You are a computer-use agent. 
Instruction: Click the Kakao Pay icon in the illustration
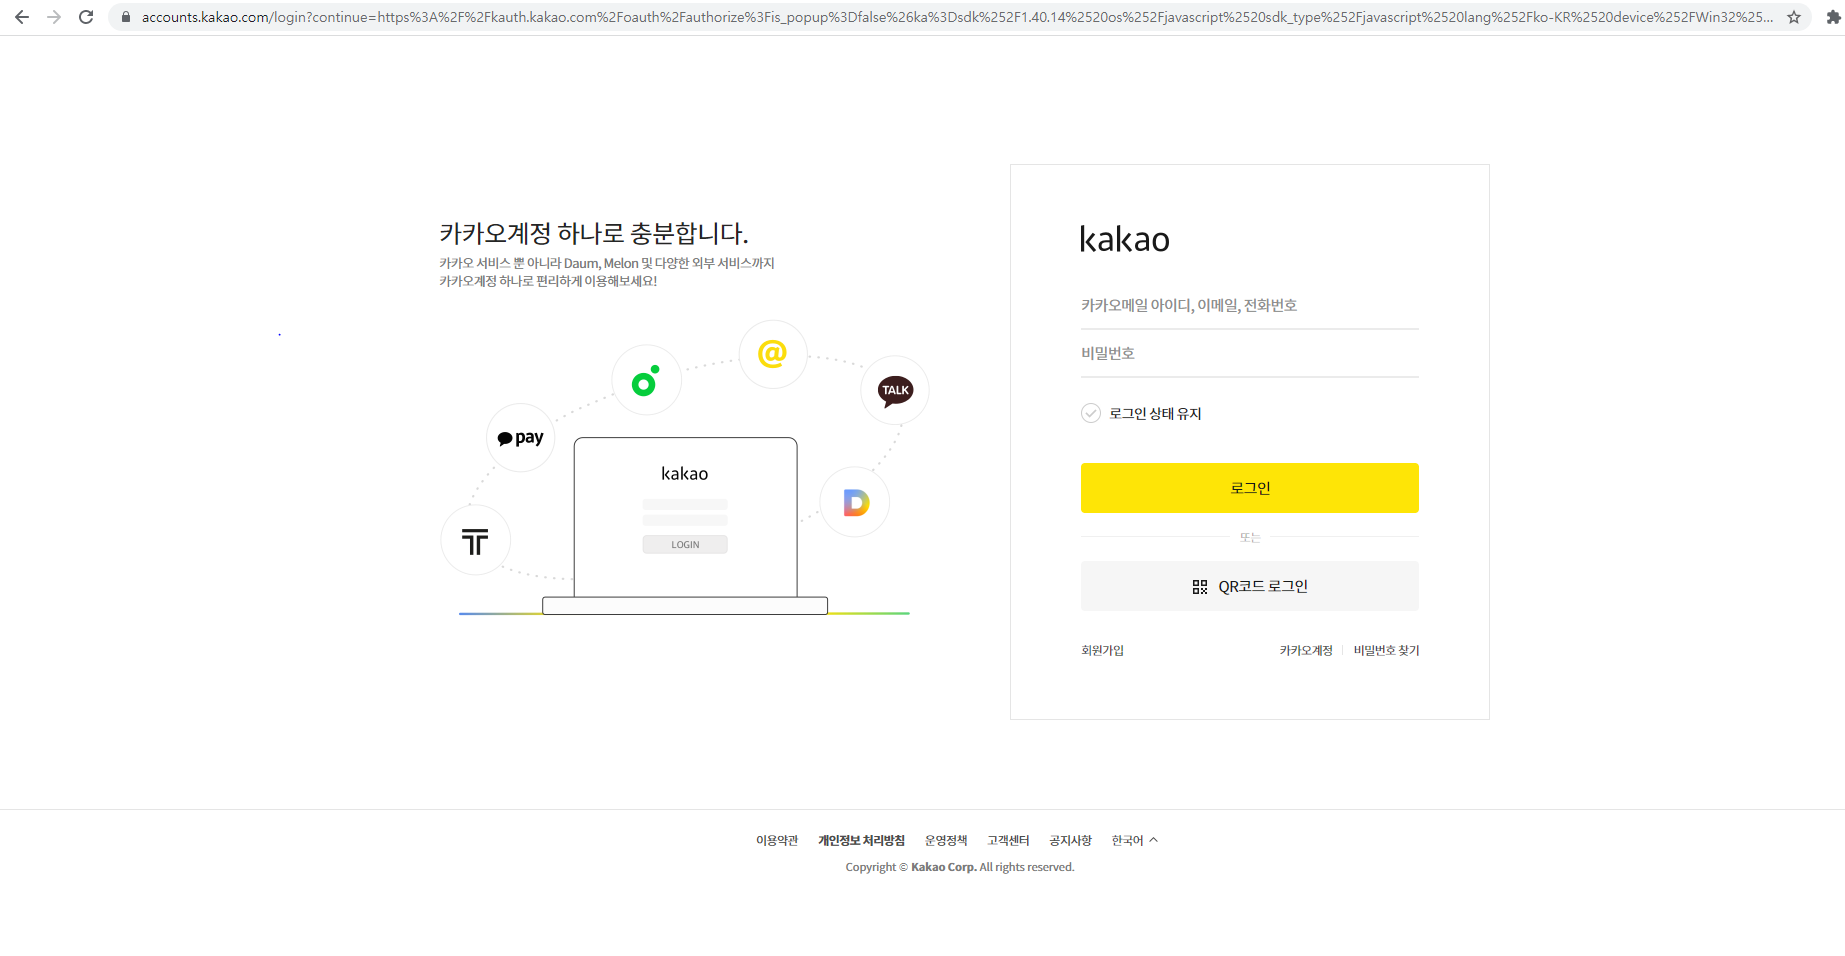tap(521, 438)
